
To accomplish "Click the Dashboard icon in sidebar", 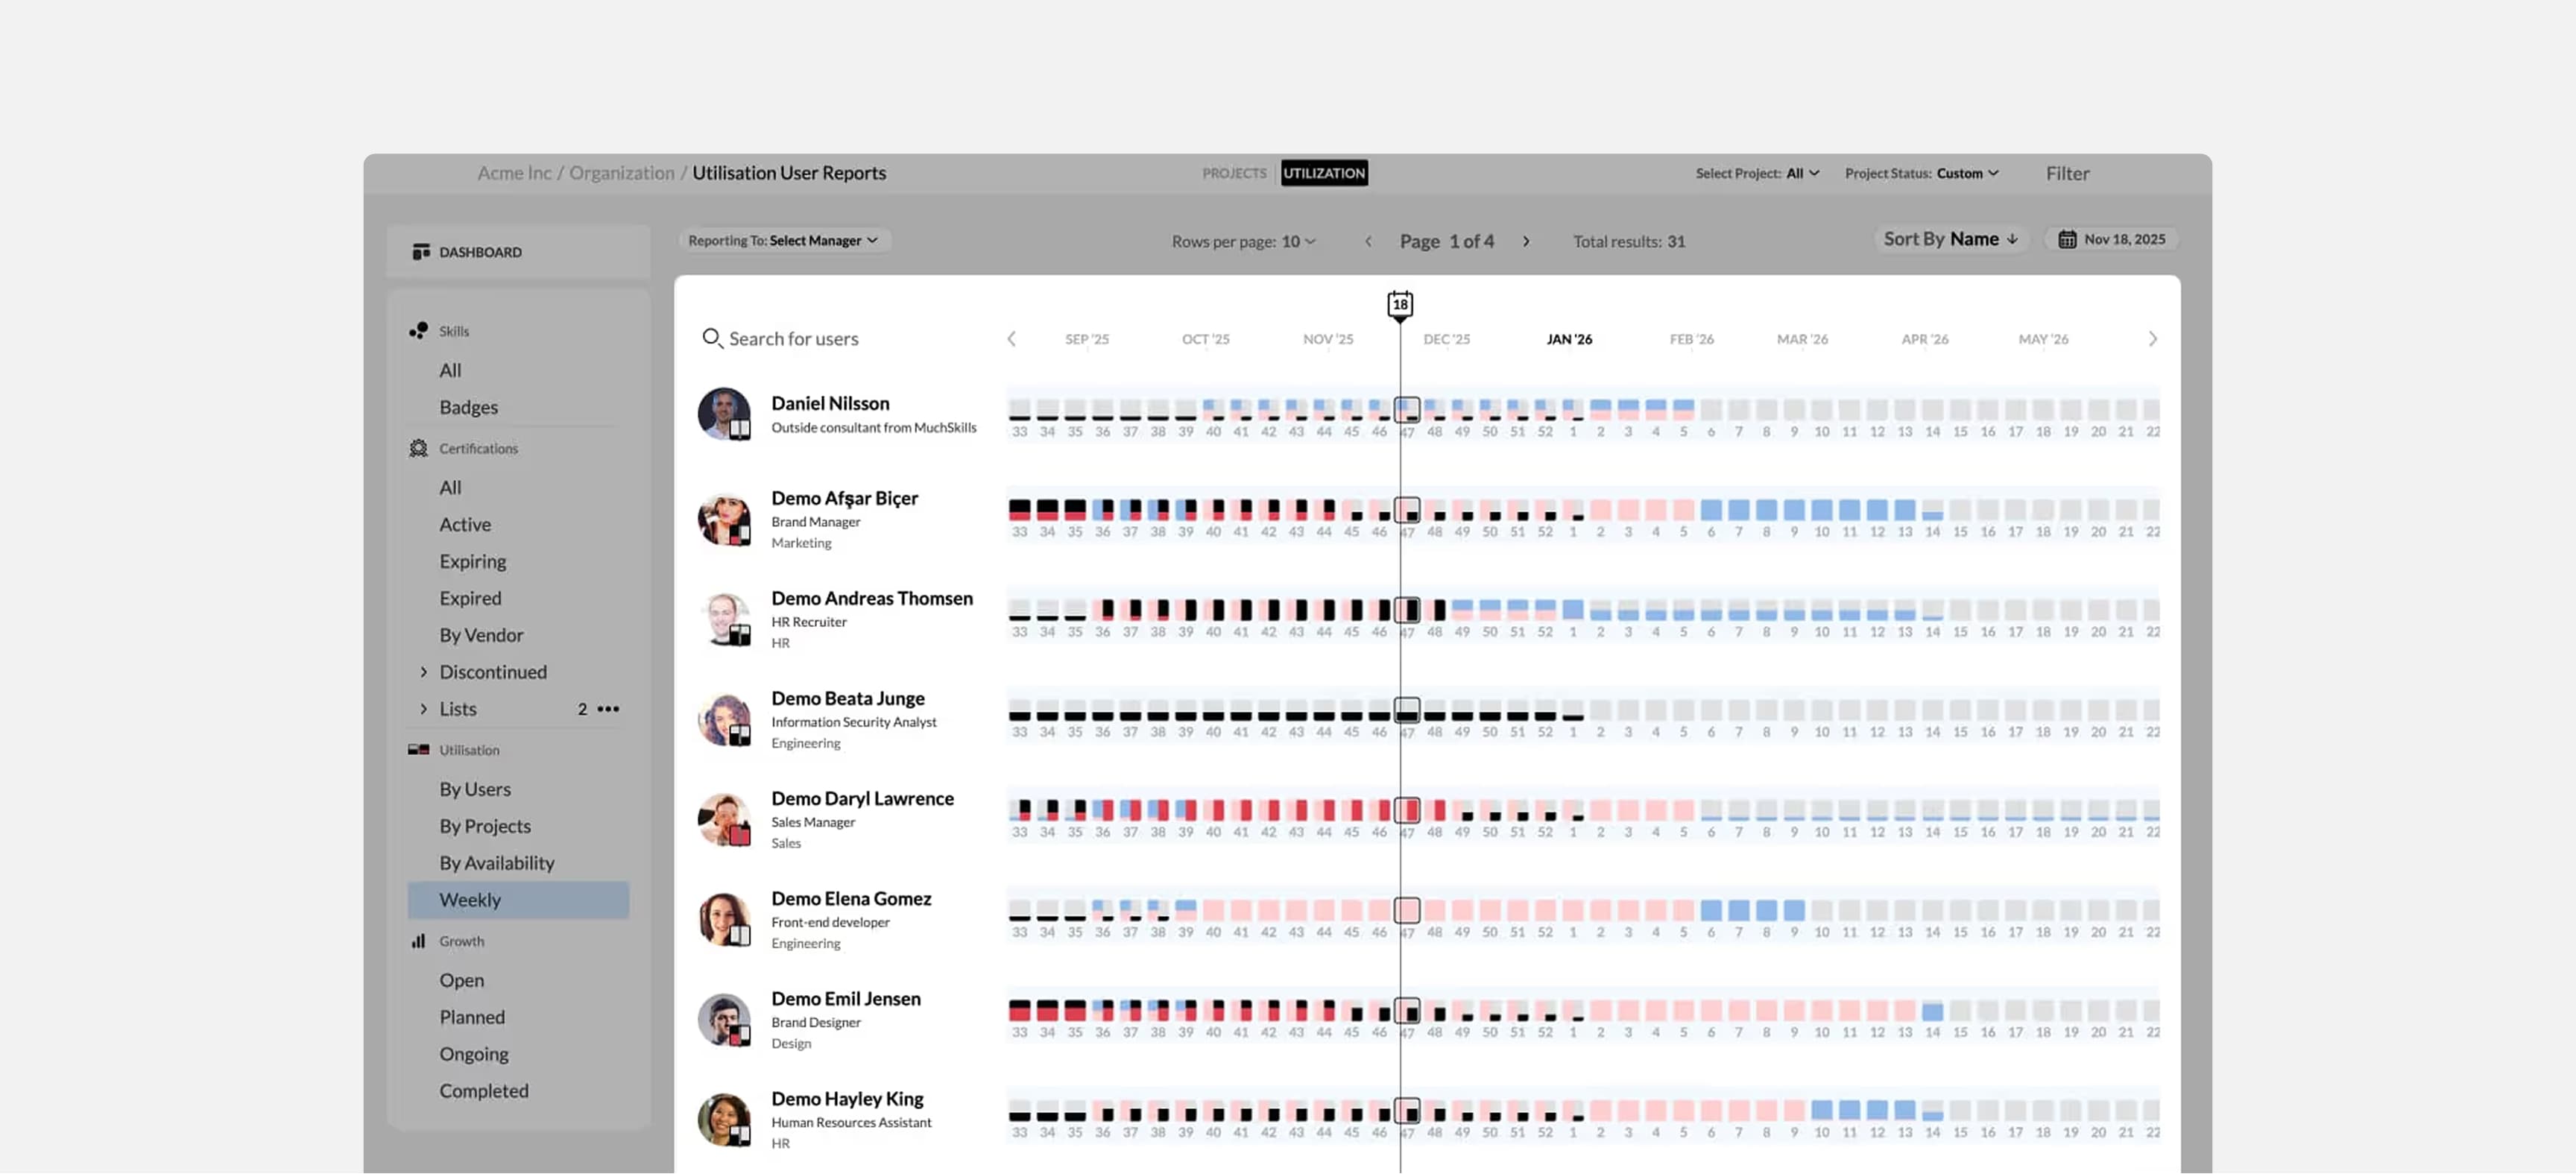I will point(420,252).
